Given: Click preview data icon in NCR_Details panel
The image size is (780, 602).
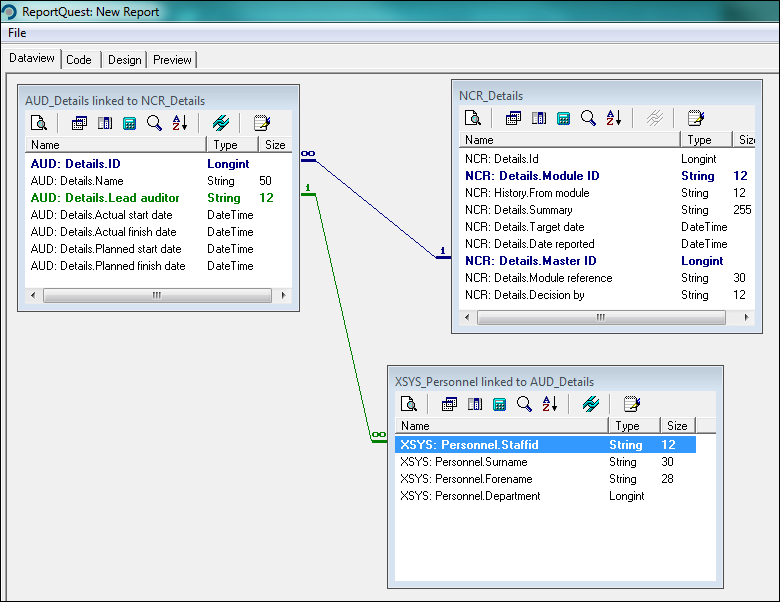Looking at the screenshot, I should tap(473, 118).
